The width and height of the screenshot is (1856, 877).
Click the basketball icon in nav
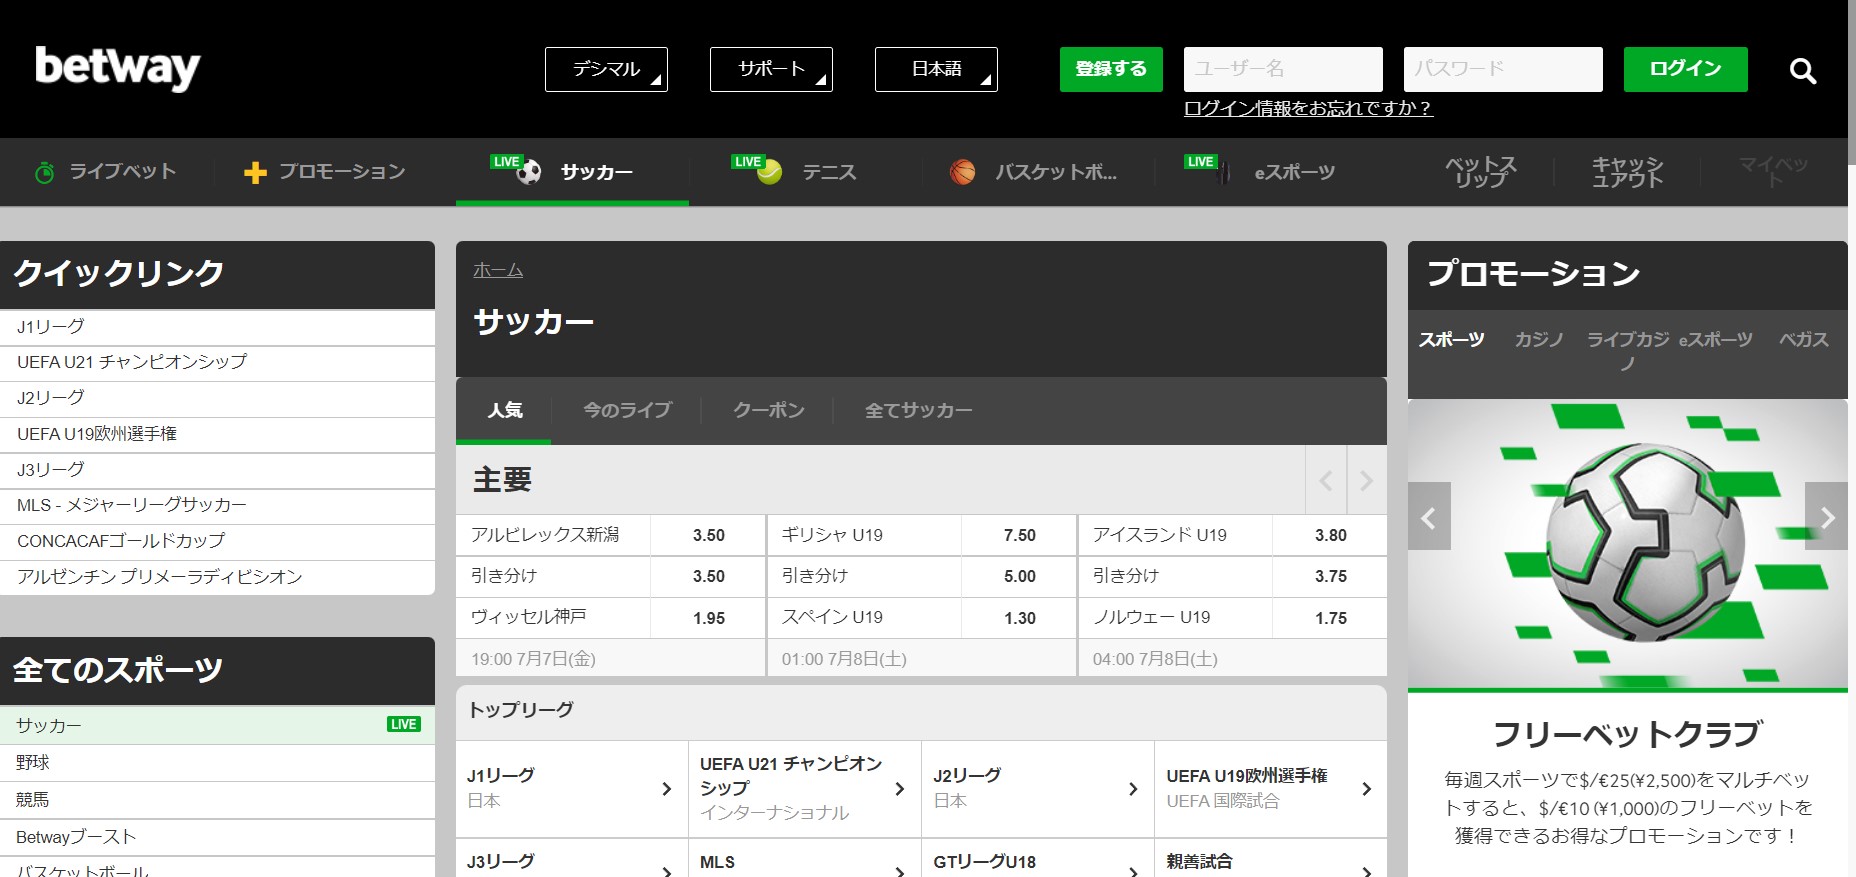tap(962, 172)
